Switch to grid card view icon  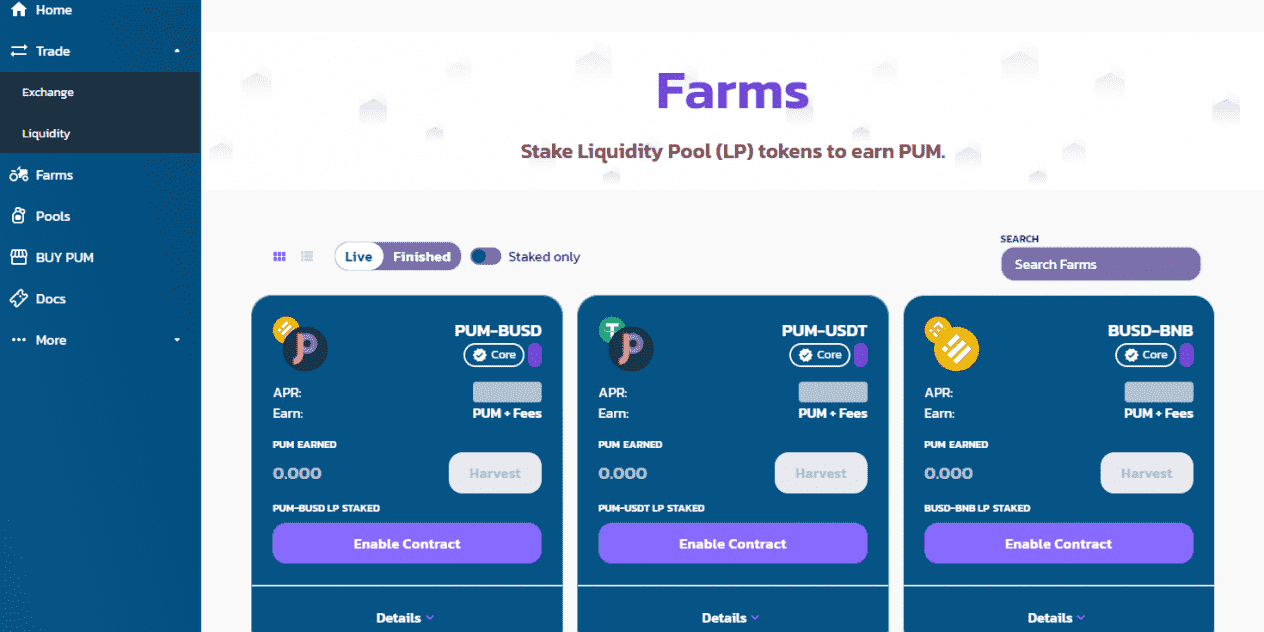point(280,257)
